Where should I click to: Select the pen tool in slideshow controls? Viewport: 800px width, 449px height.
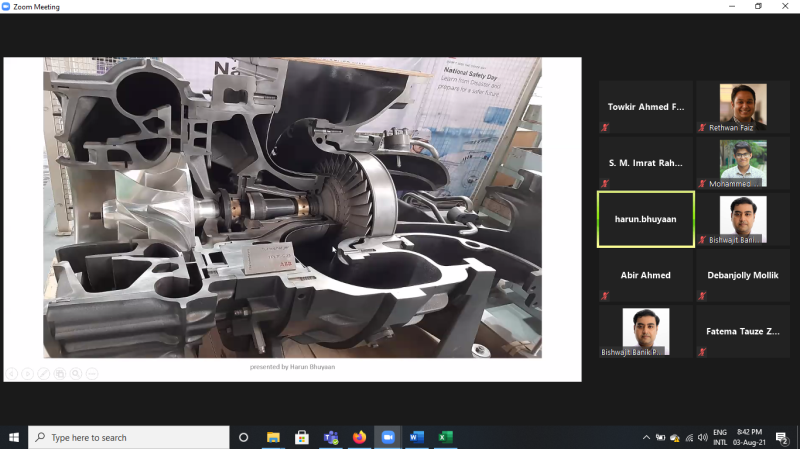click(44, 373)
